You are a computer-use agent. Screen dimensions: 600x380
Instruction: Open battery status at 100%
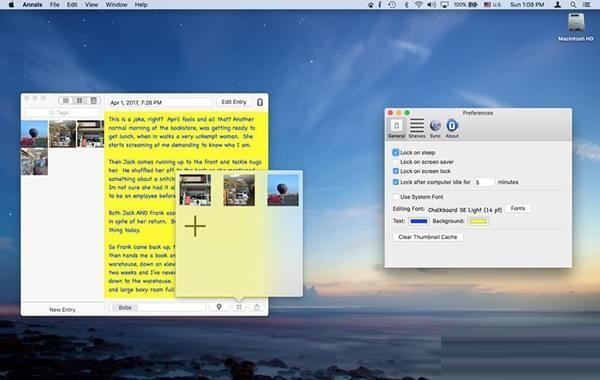click(x=465, y=5)
